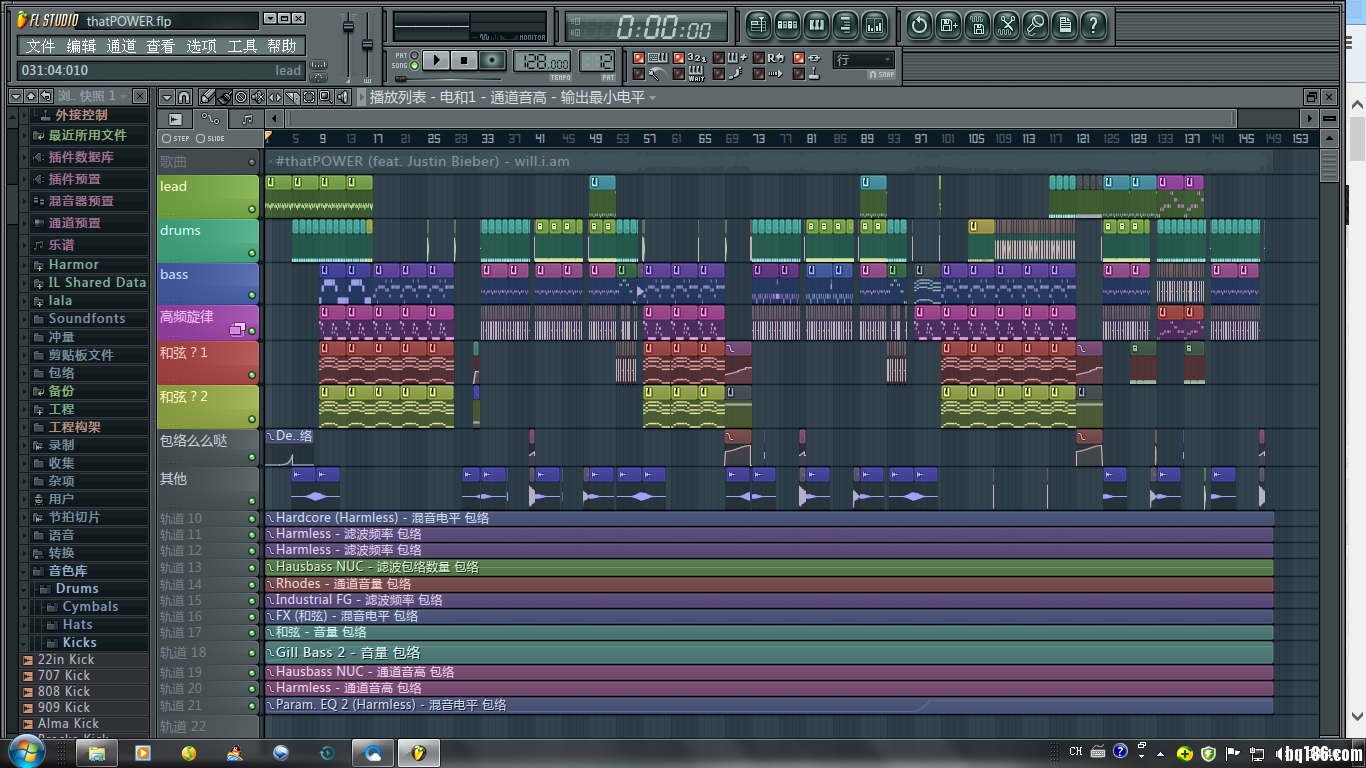Open the piano roll view button
Screen dimensions: 1366x768
click(x=817, y=26)
